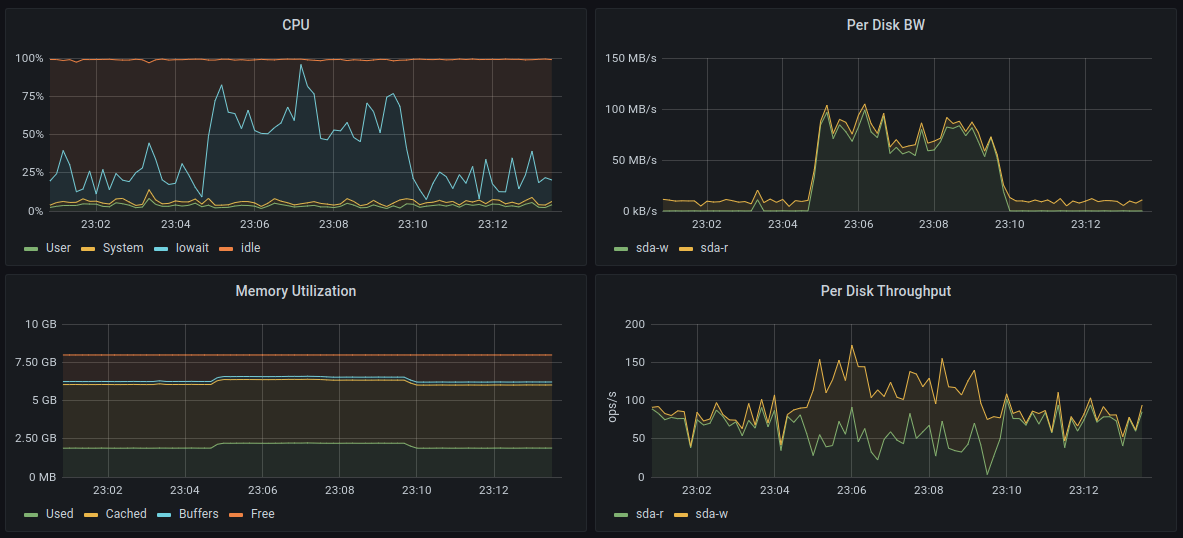Image resolution: width=1183 pixels, height=538 pixels.
Task: Toggle sda-r in Per Disk Throughput legend
Action: click(x=651, y=514)
